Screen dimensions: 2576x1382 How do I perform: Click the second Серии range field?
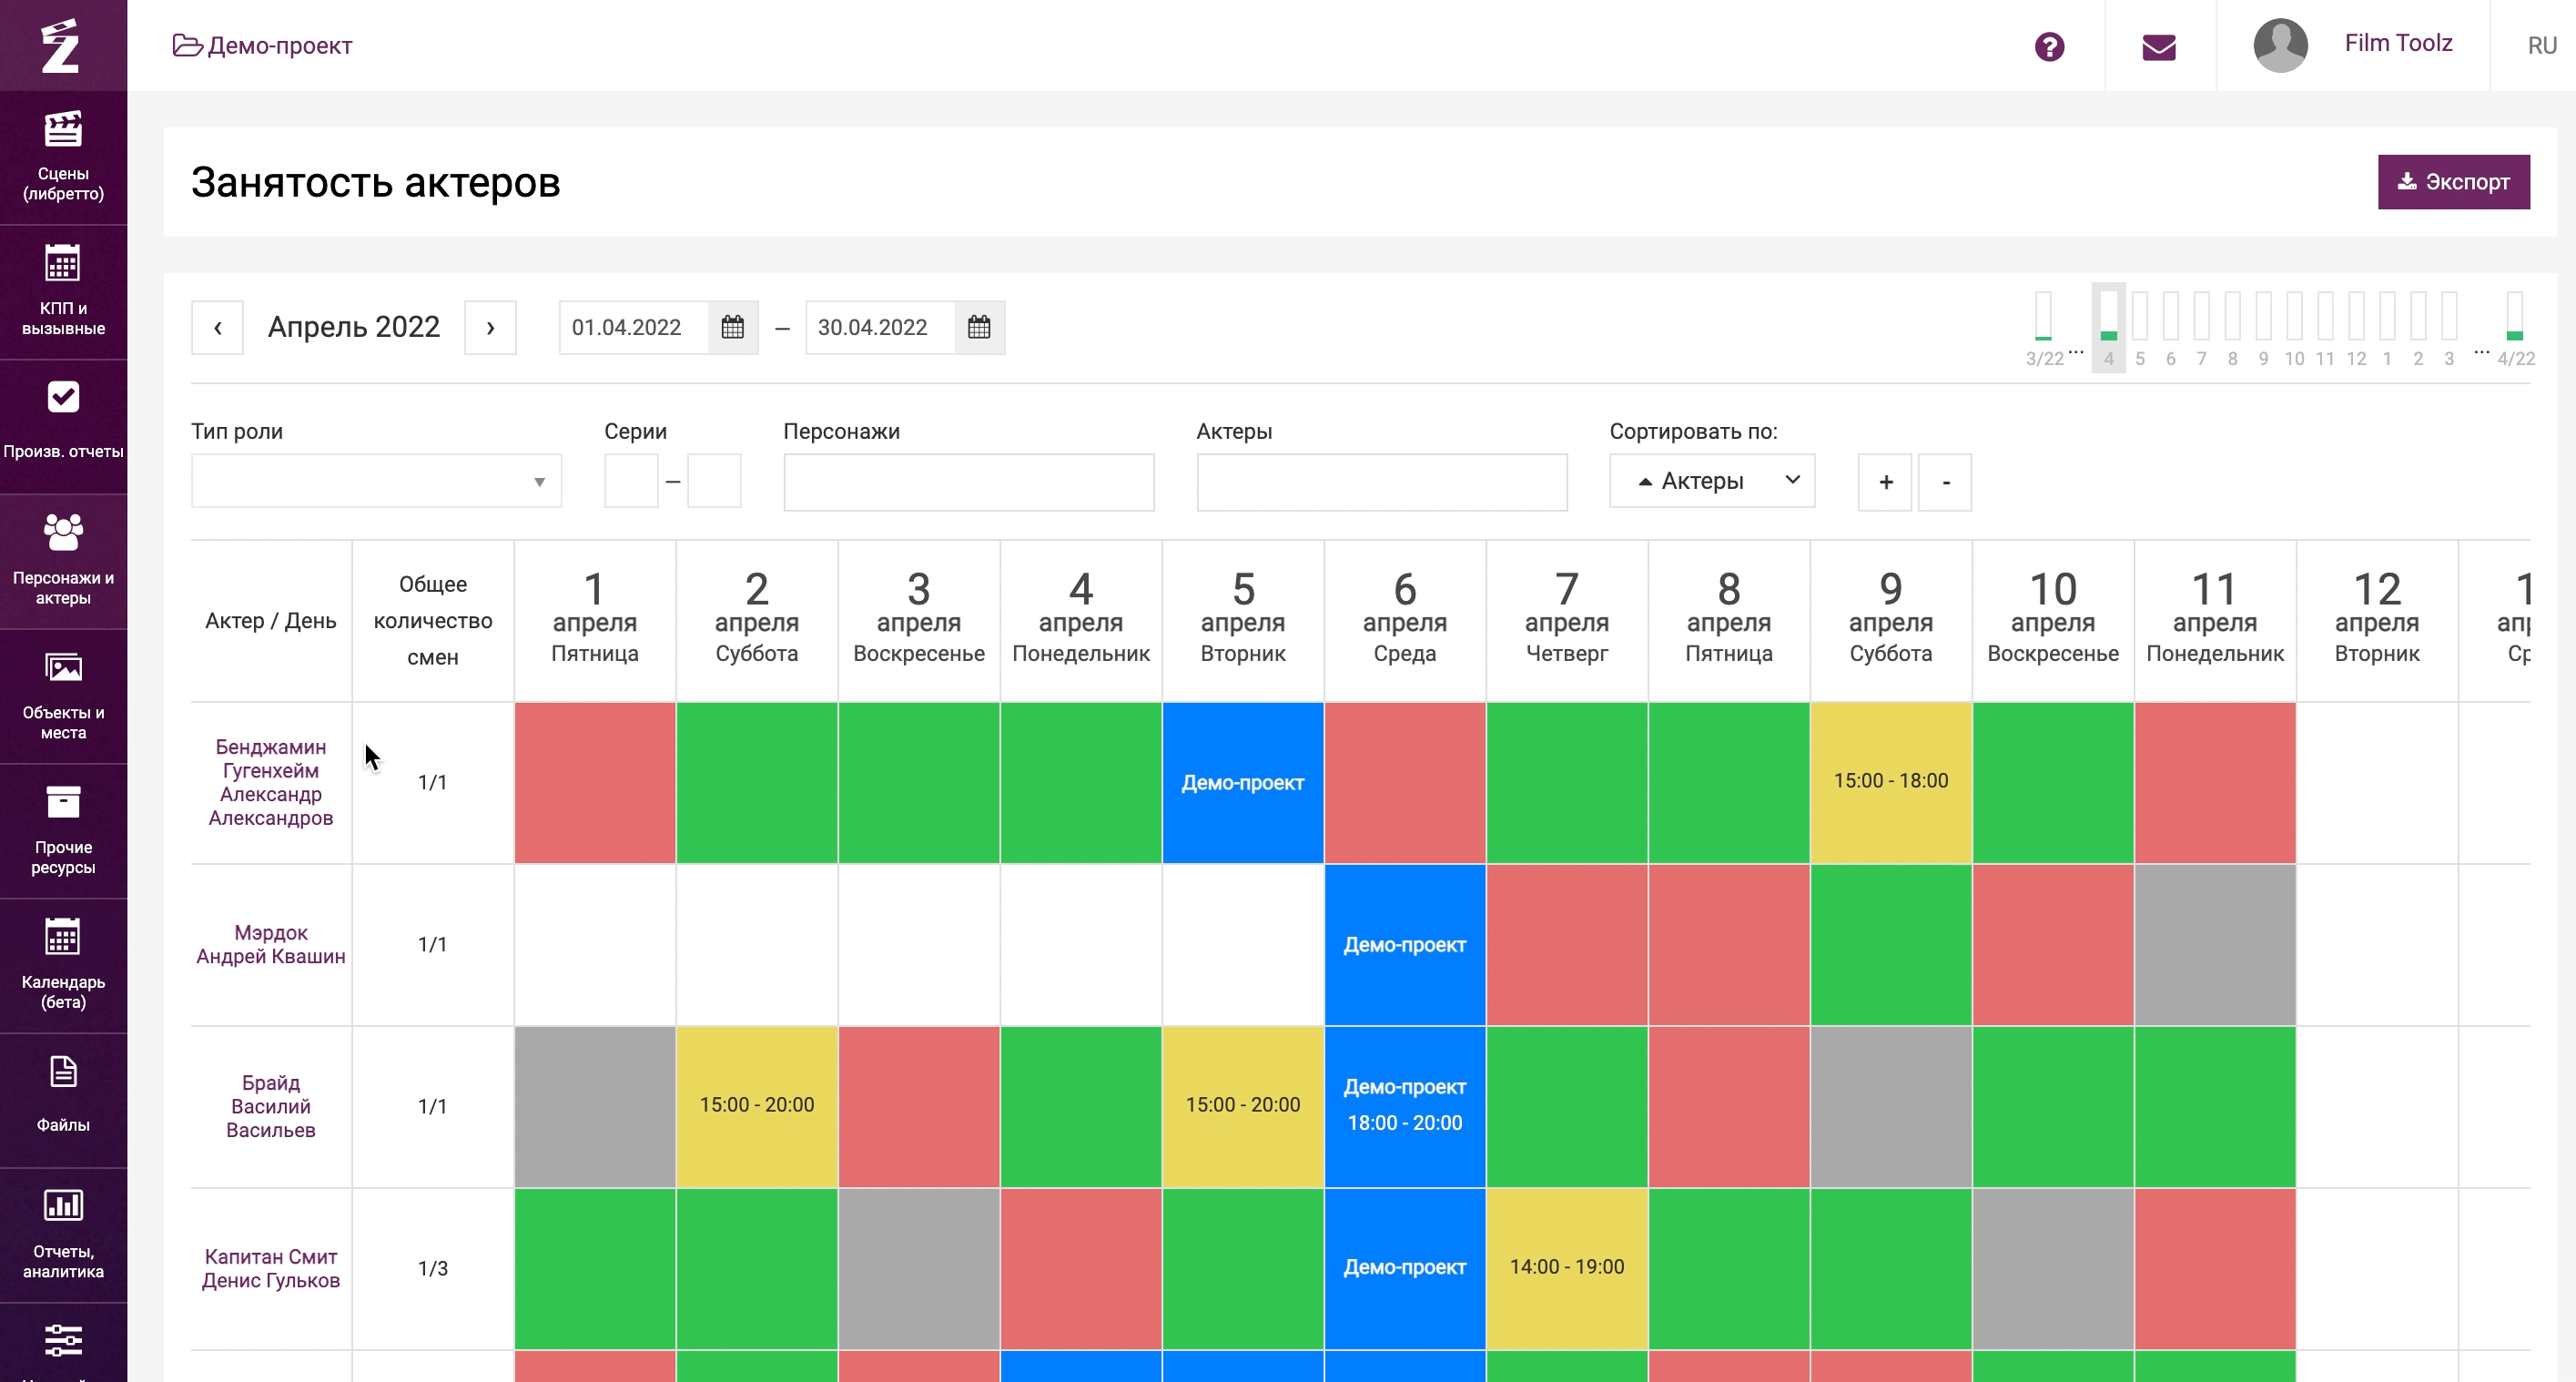[714, 481]
